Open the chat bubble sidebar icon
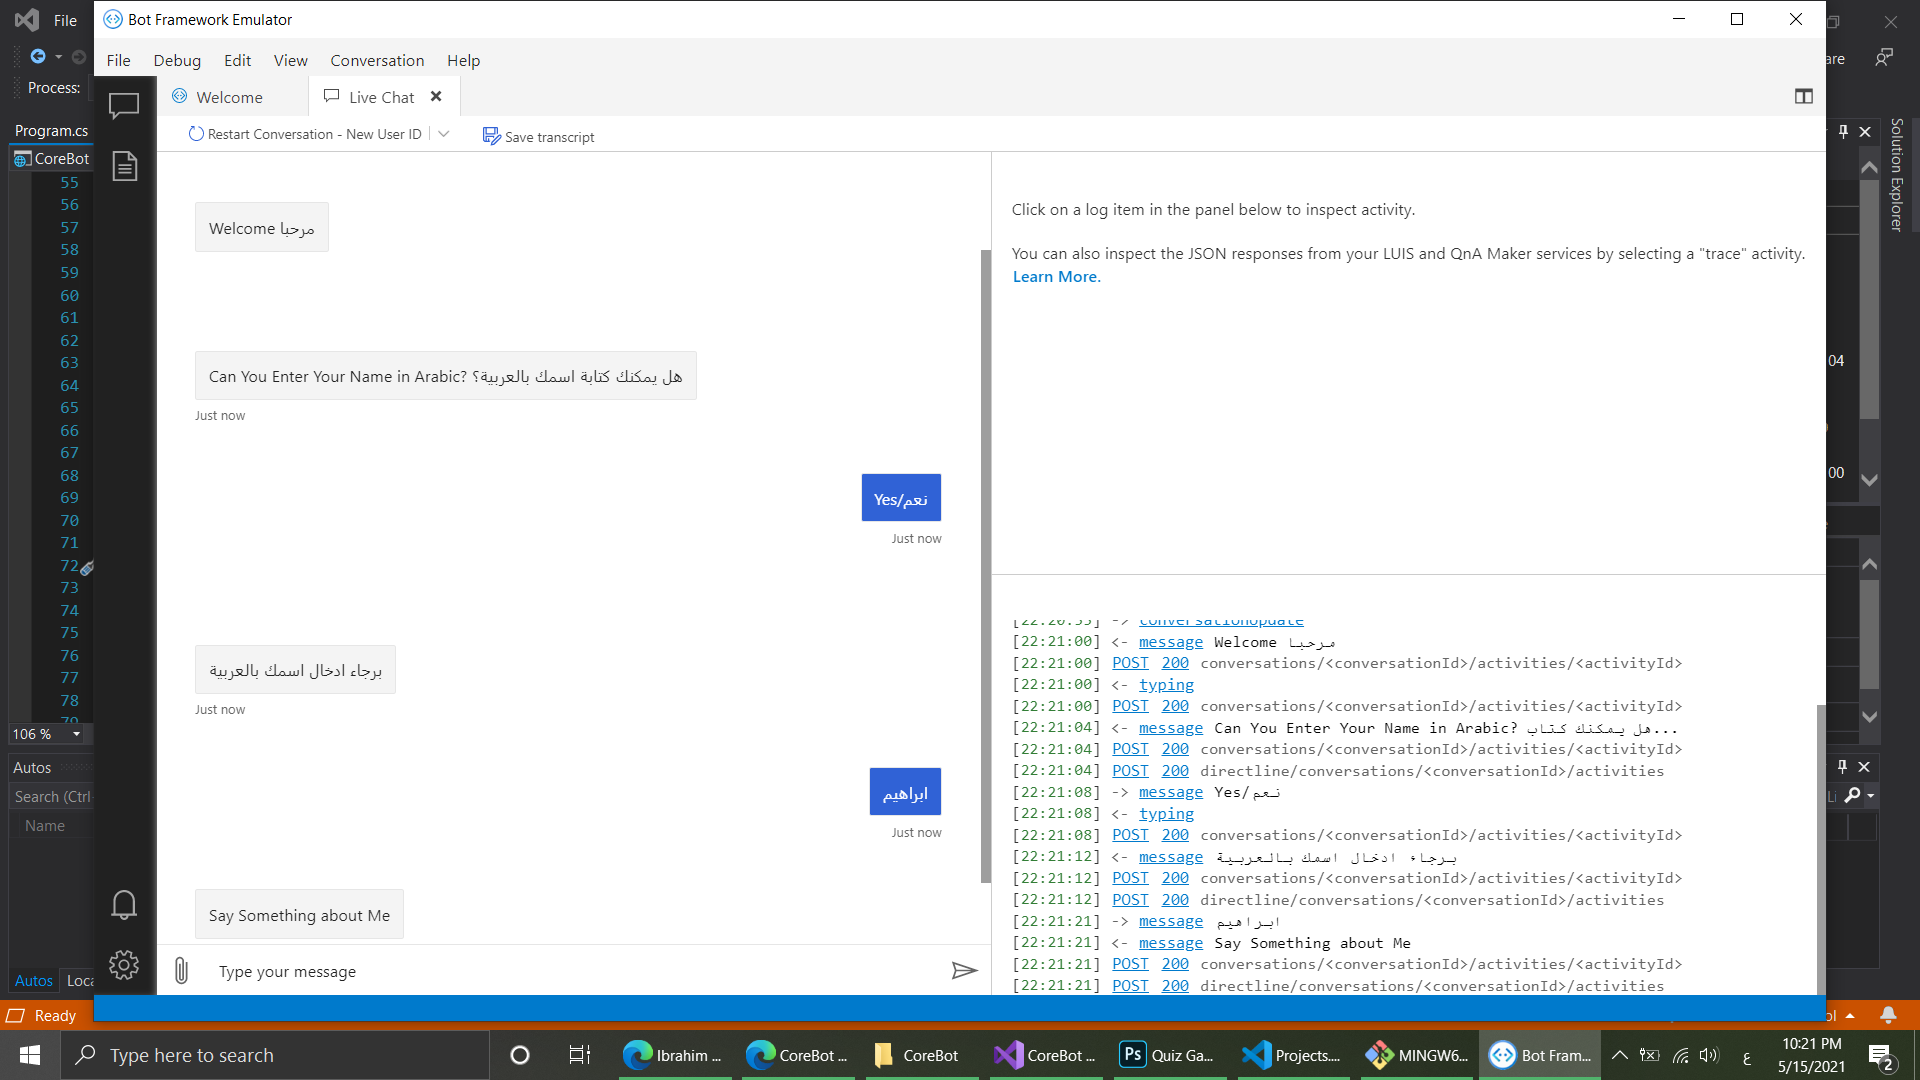The width and height of the screenshot is (1920, 1080). click(124, 105)
